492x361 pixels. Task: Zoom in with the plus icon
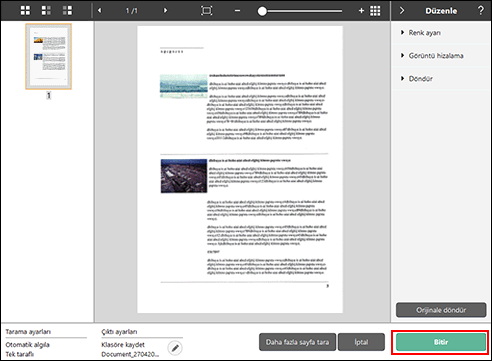pyautogui.click(x=361, y=11)
